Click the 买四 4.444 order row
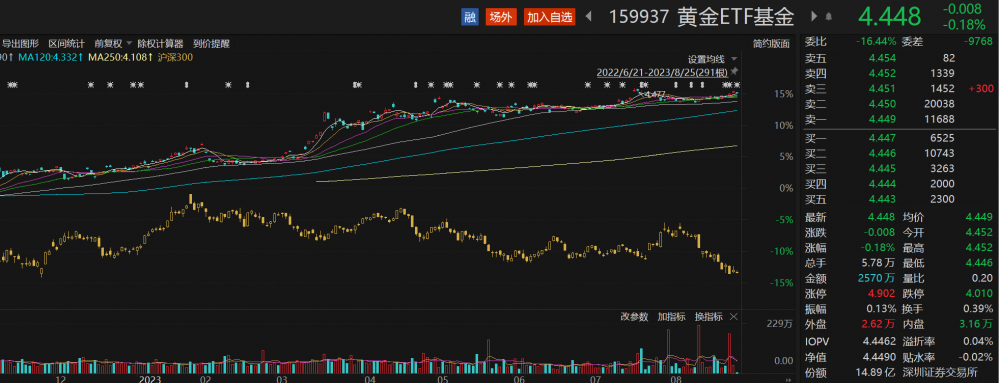The width and height of the screenshot is (999, 383). click(898, 184)
